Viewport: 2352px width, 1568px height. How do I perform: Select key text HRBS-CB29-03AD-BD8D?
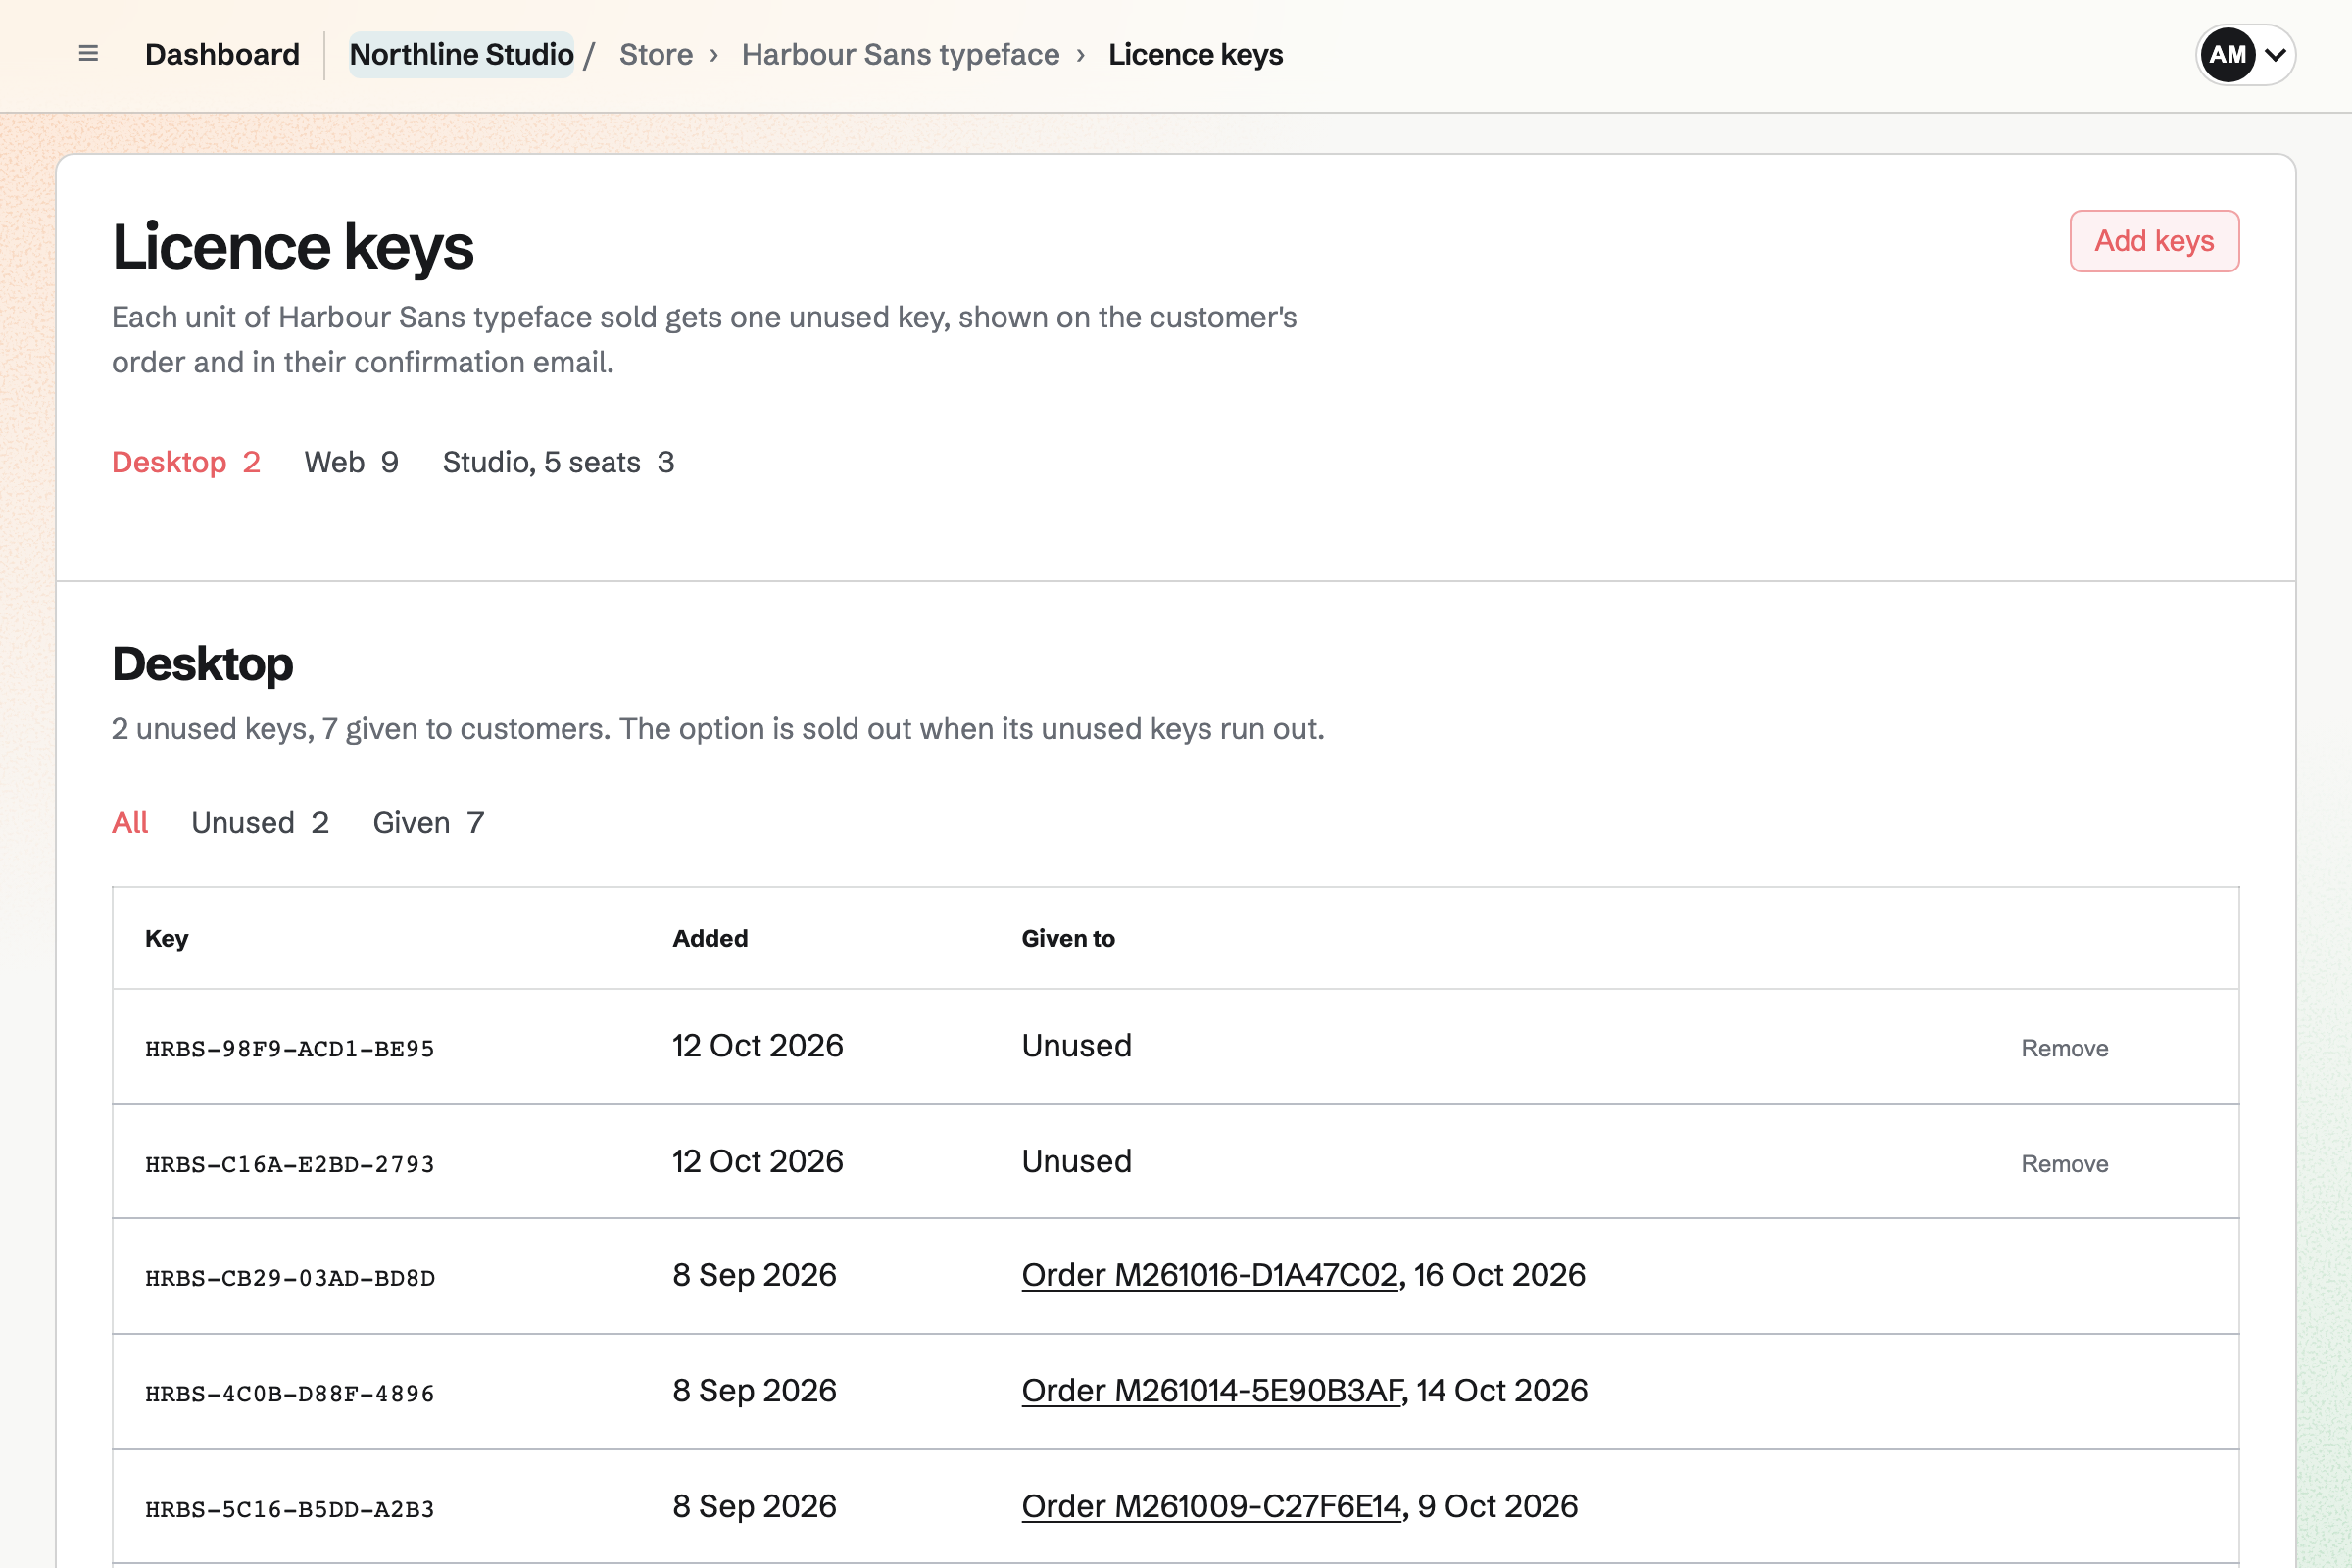(x=290, y=1278)
